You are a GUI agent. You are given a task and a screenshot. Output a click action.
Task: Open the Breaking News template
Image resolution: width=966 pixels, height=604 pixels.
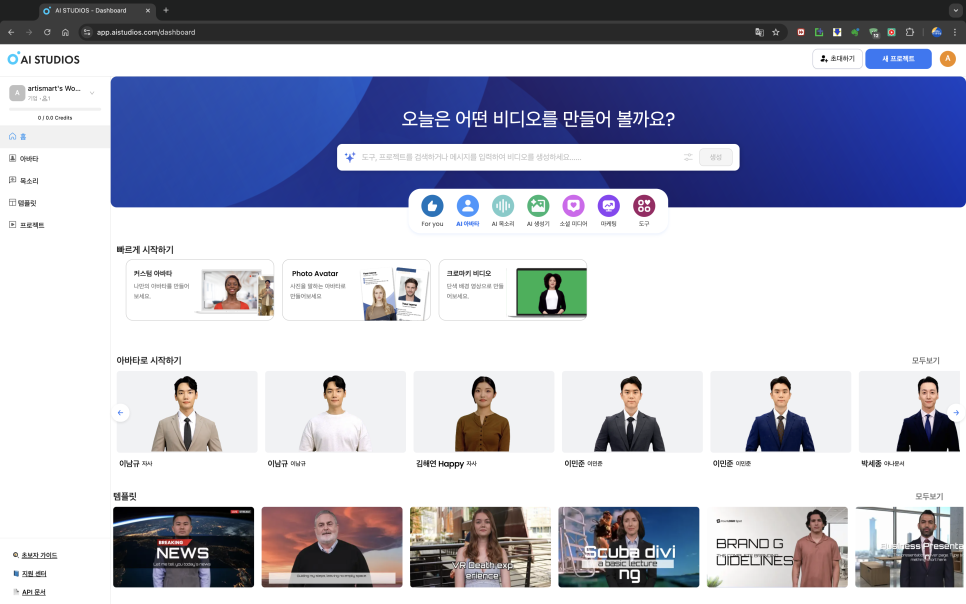click(x=184, y=547)
